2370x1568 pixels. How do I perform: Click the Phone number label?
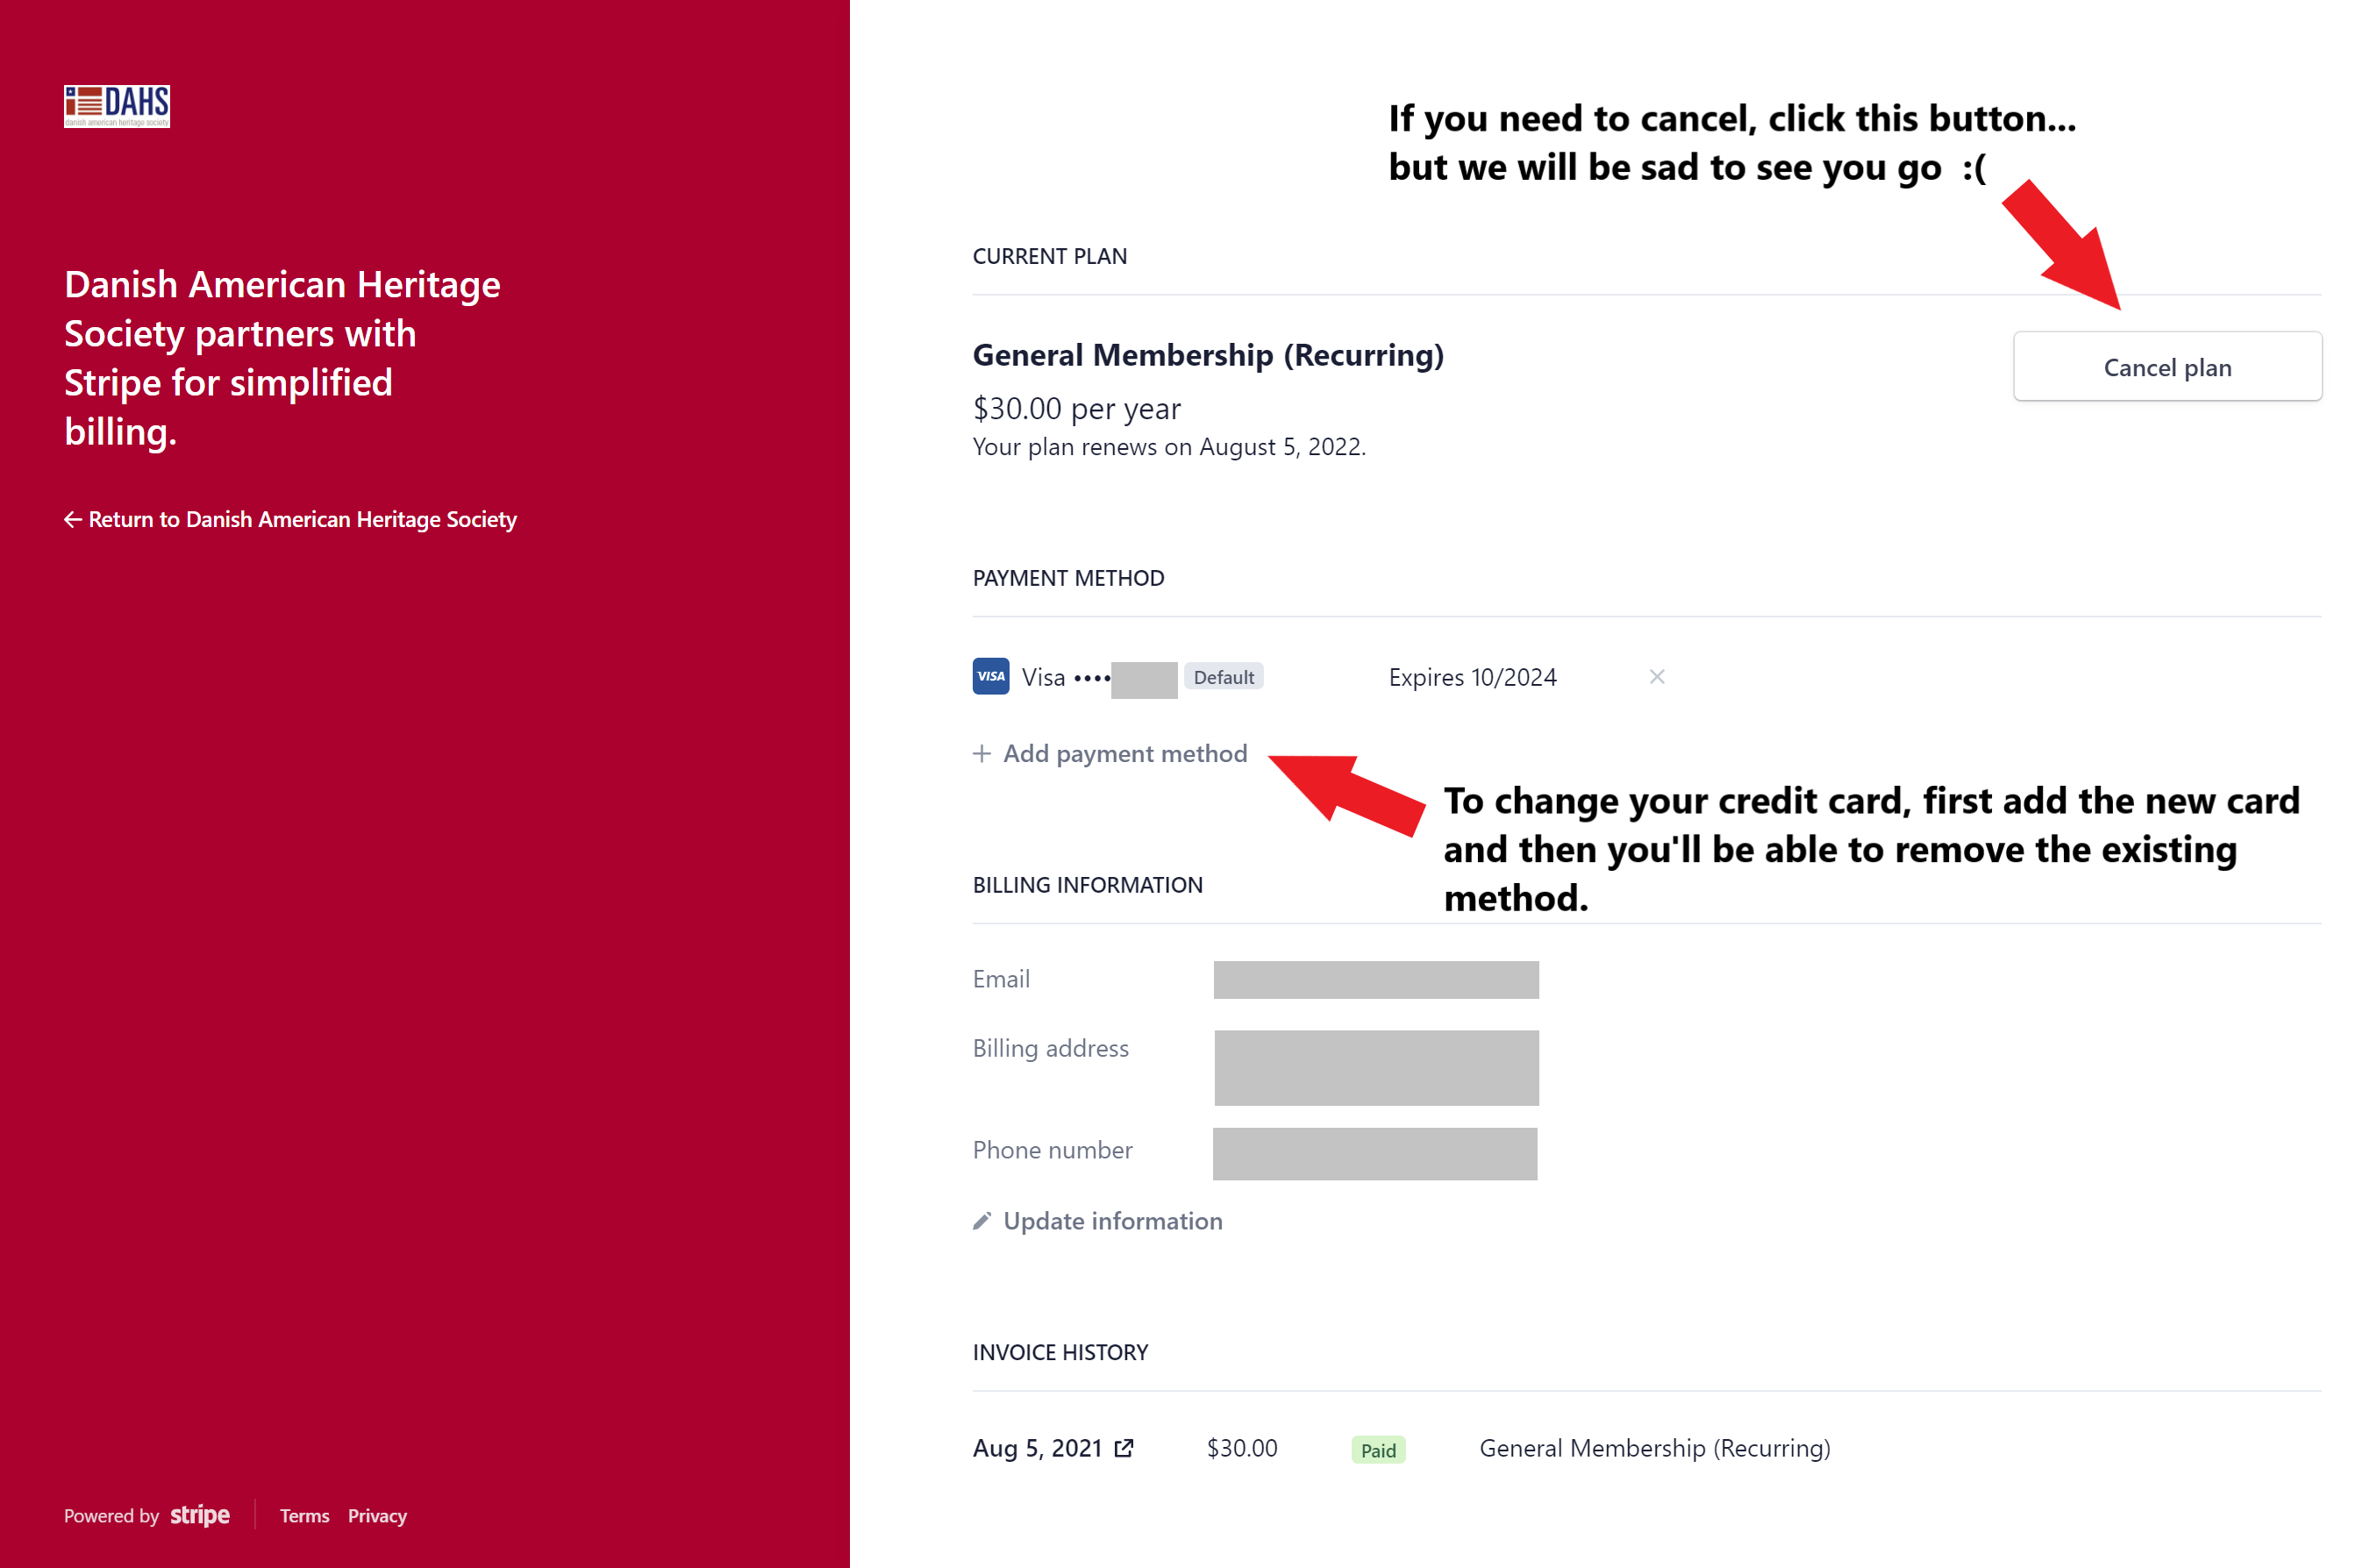pos(1052,1150)
